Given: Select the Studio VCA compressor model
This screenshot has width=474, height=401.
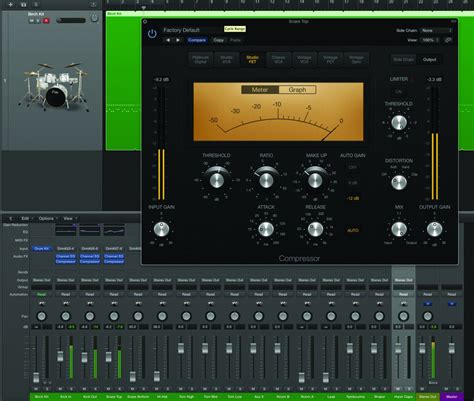Looking at the screenshot, I should [226, 59].
